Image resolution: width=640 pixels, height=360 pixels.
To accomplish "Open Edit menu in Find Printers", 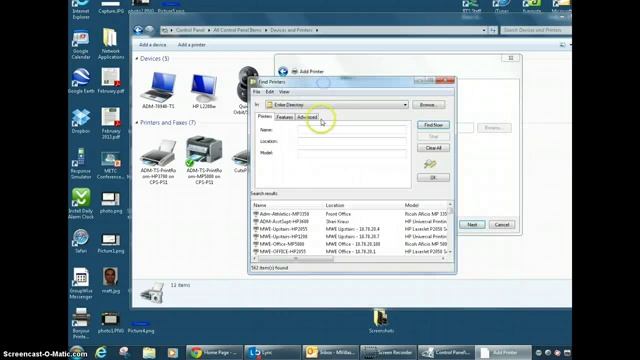I will [x=269, y=92].
